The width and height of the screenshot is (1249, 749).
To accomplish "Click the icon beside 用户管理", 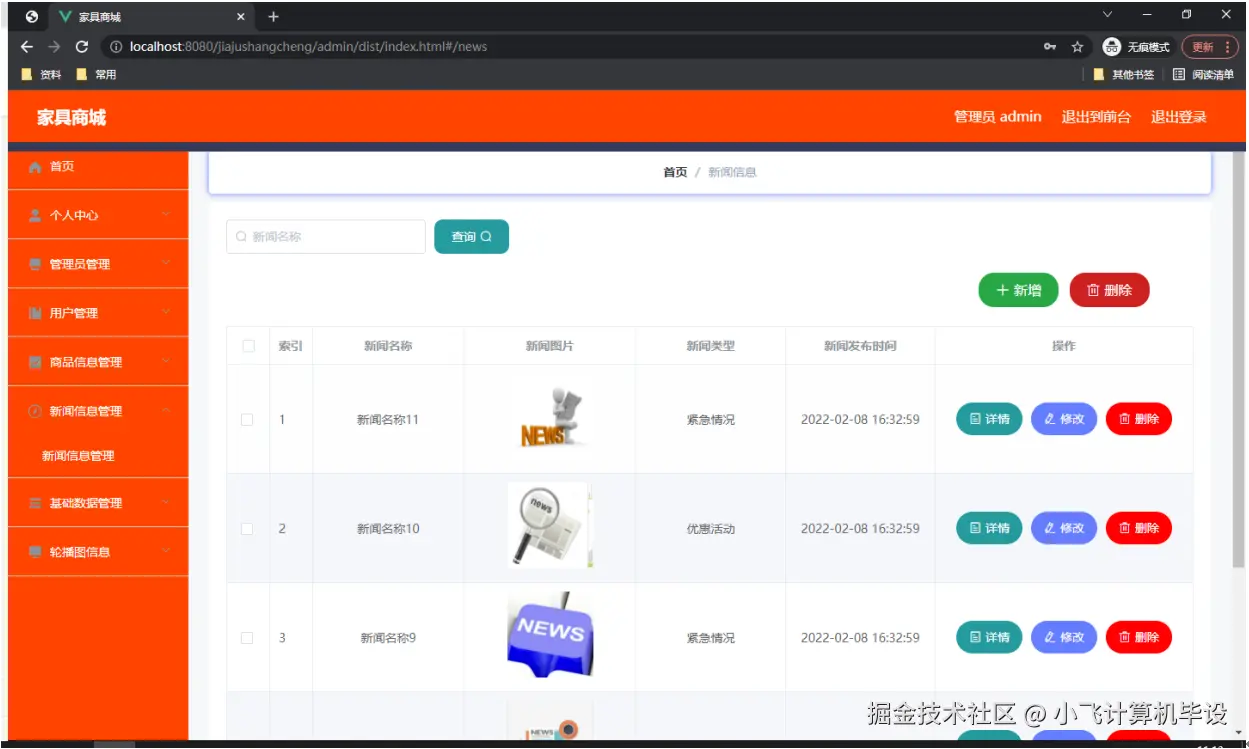I will coord(35,313).
